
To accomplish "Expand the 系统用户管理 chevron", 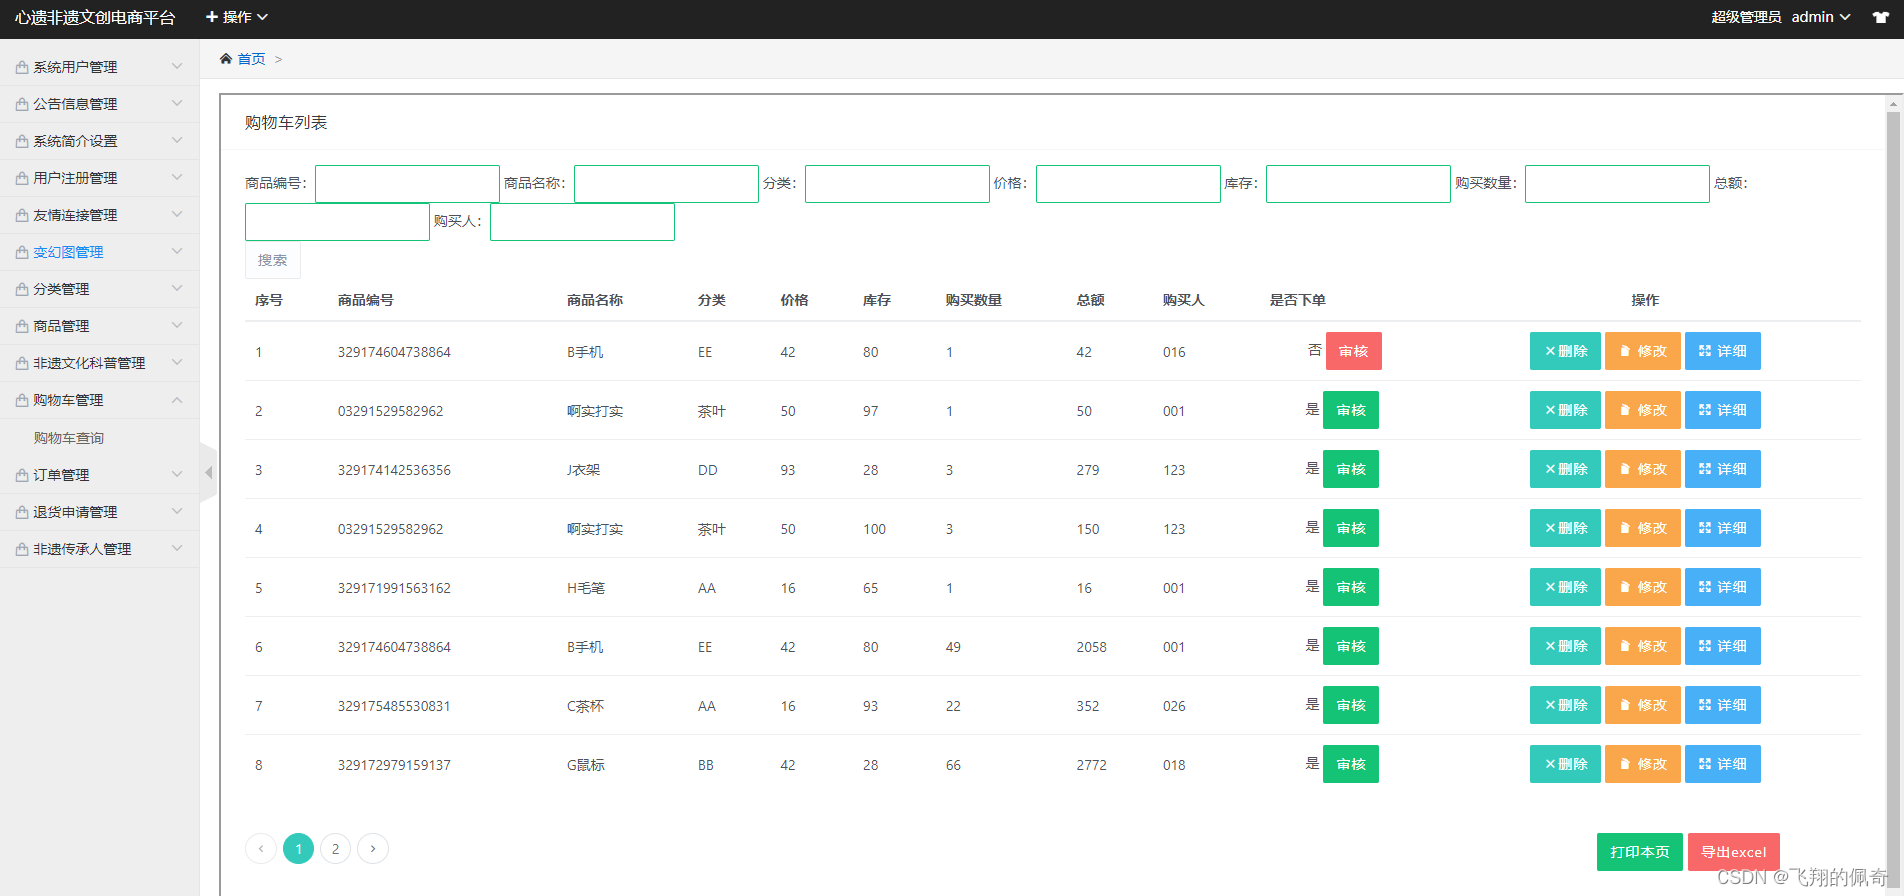I will [177, 67].
